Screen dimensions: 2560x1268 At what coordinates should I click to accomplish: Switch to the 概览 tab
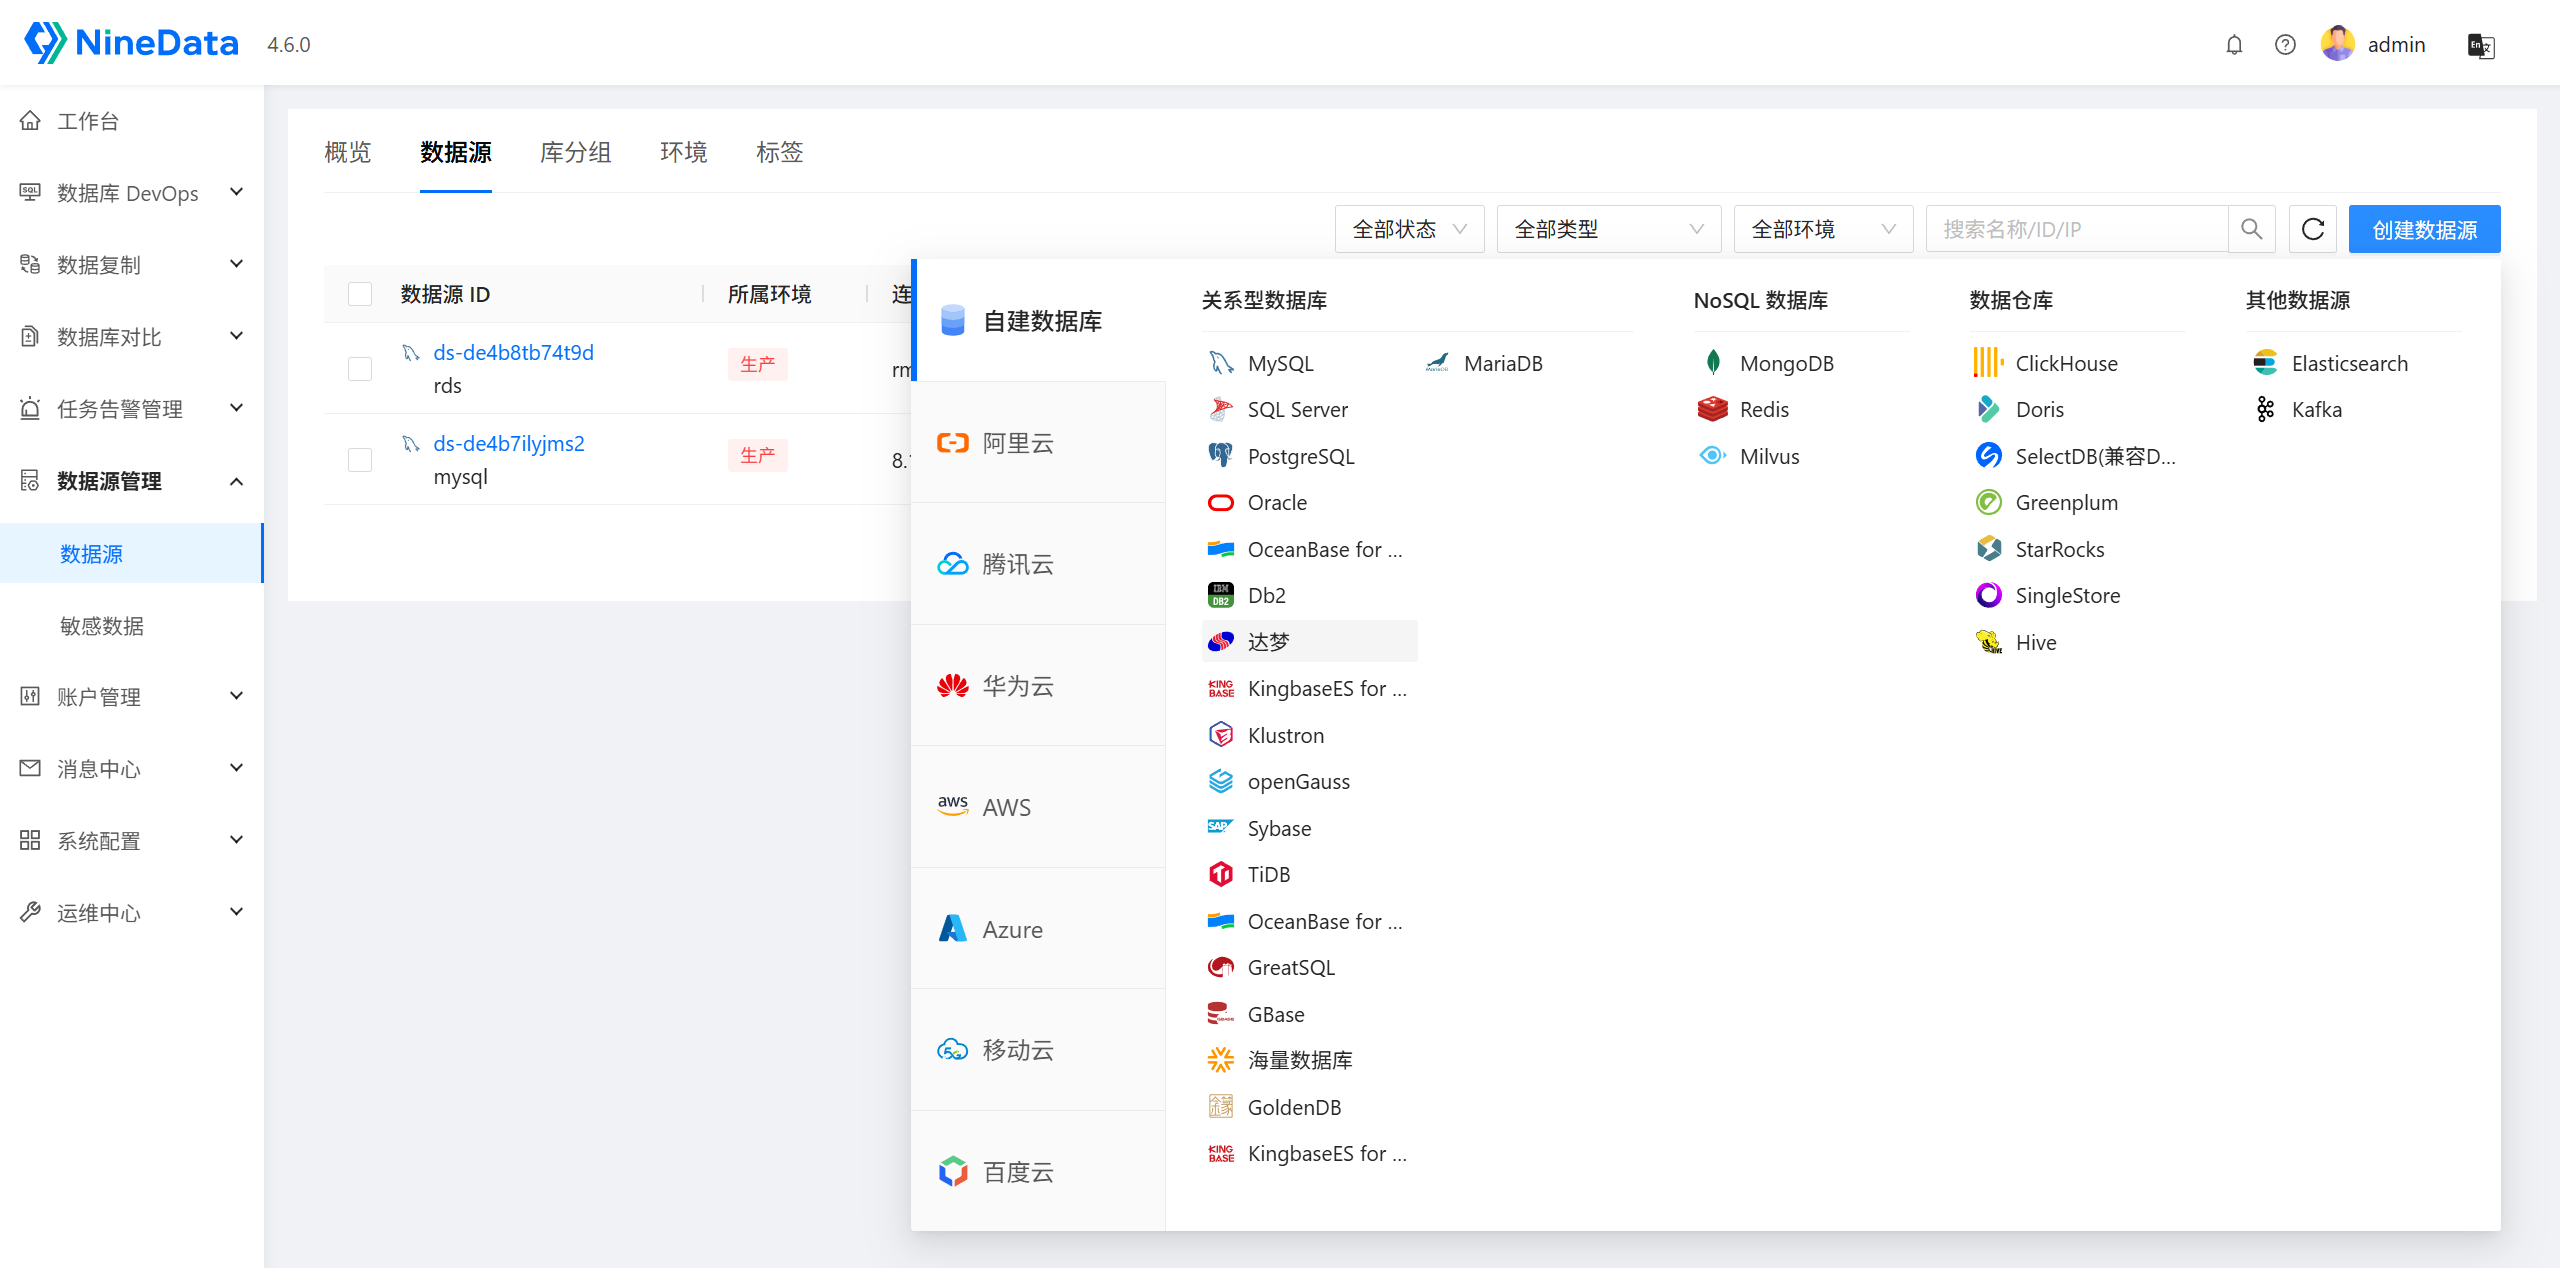coord(348,152)
